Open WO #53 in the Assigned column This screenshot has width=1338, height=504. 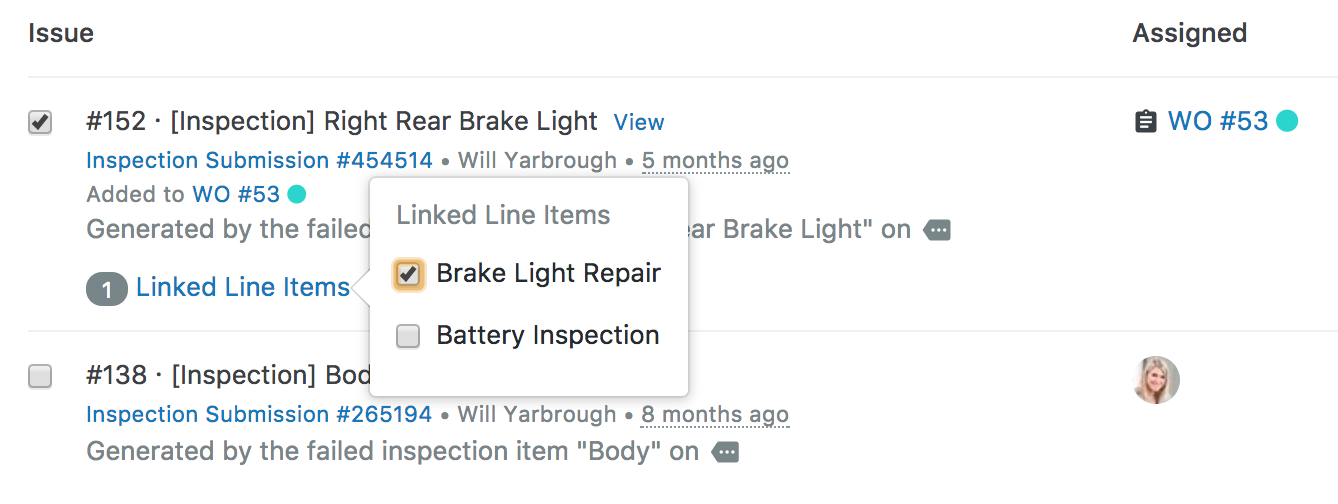(1217, 122)
